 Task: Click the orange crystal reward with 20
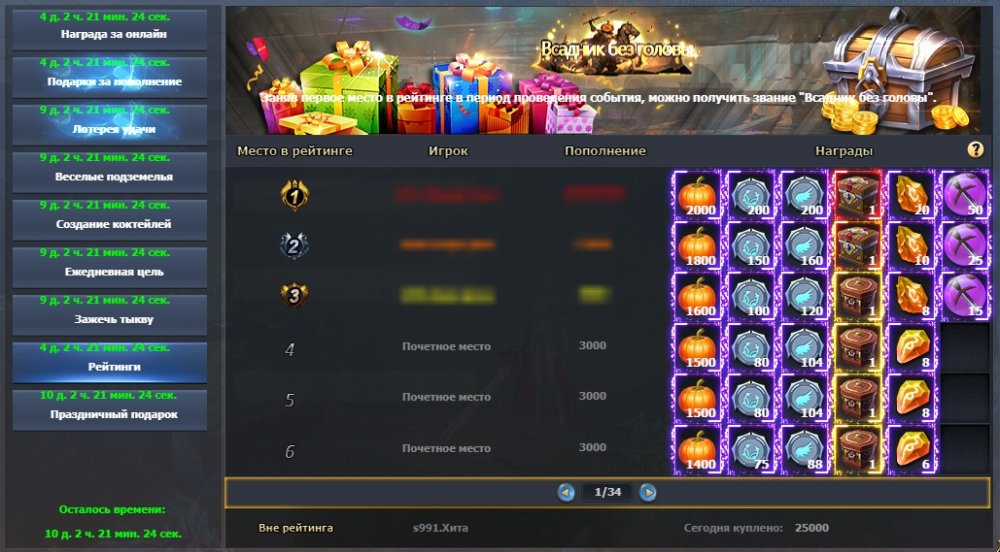point(911,195)
